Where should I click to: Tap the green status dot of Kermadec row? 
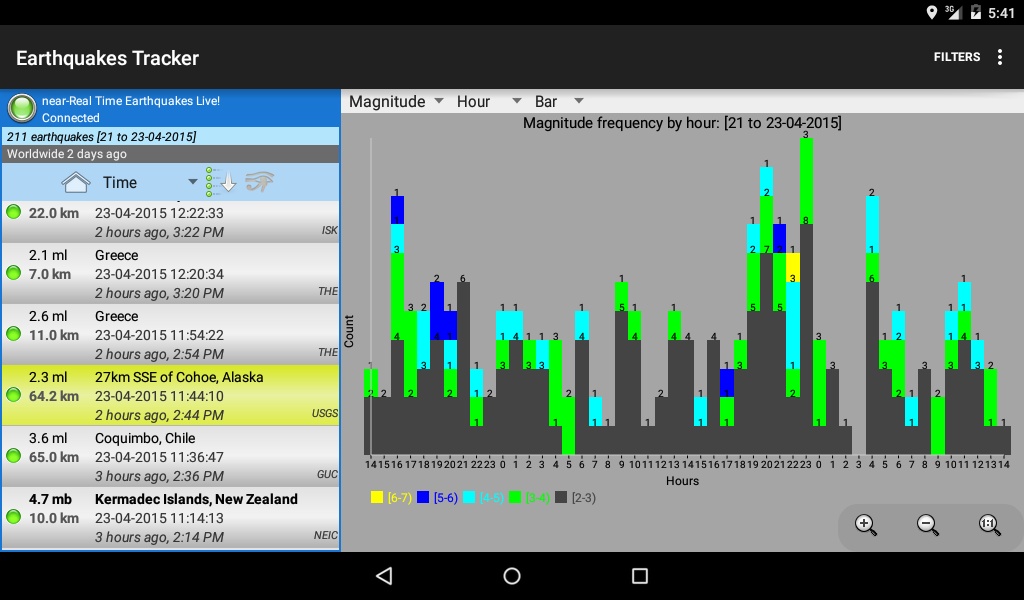[x=13, y=516]
